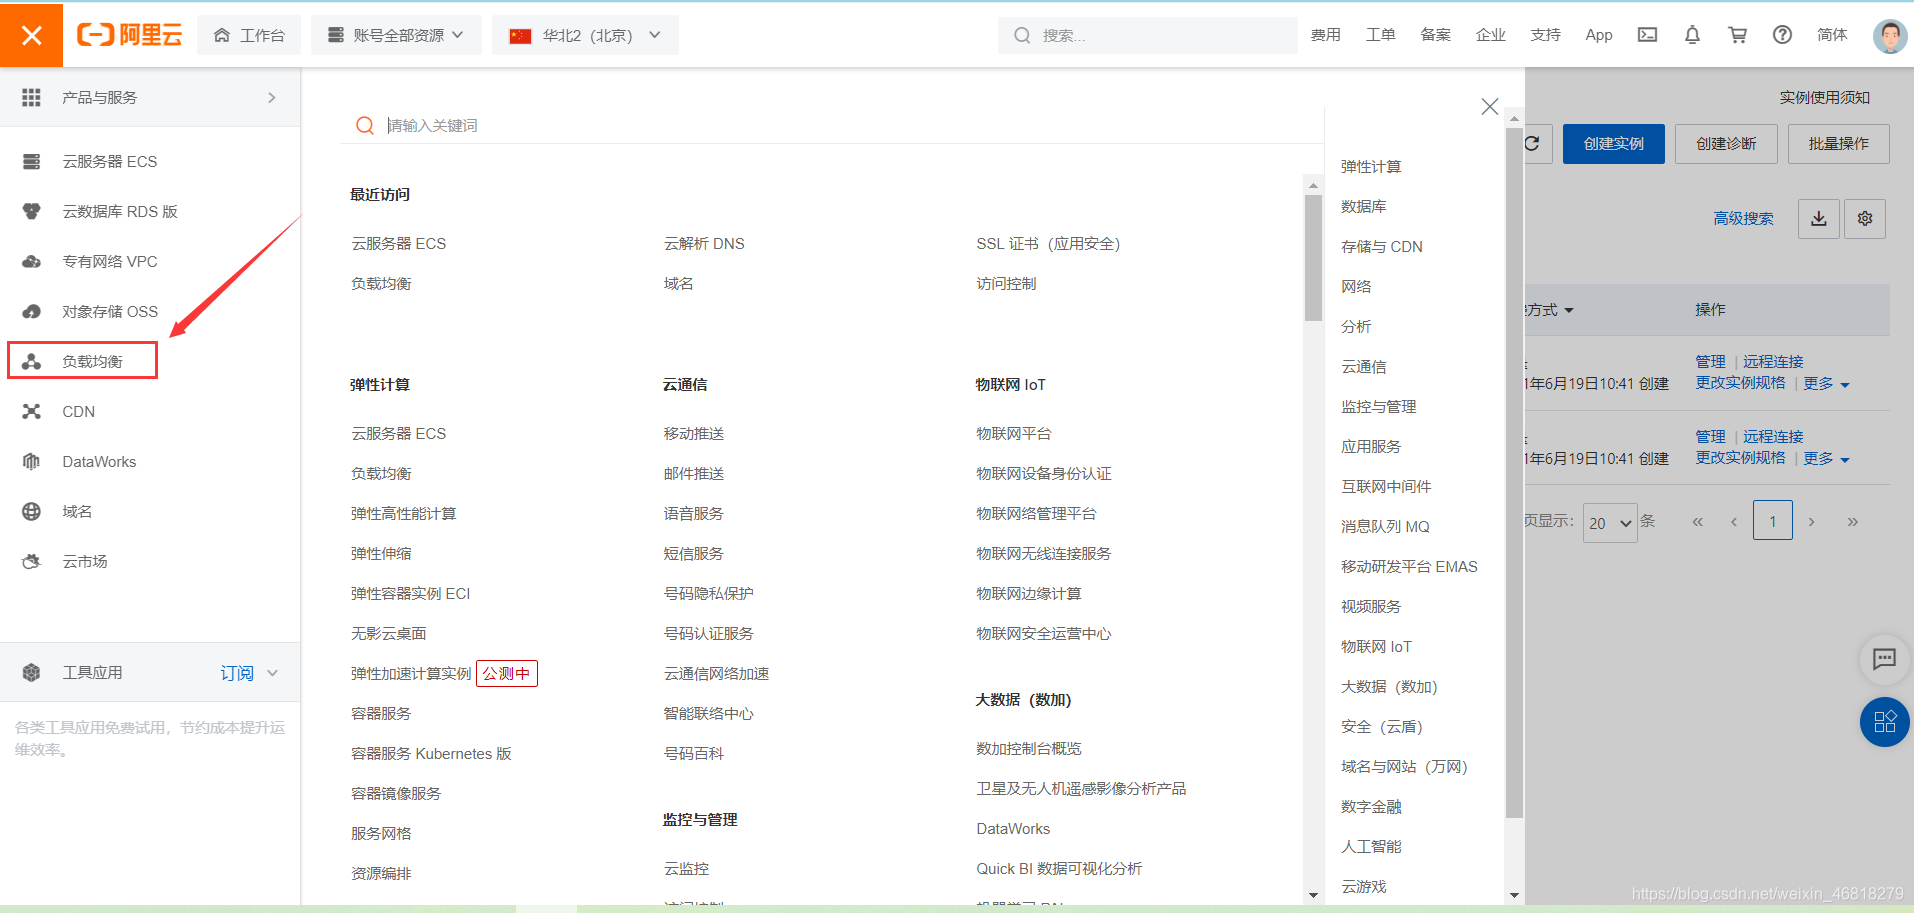Jump to 监控与管理 category
This screenshot has height=913, width=1914.
pyautogui.click(x=1379, y=407)
